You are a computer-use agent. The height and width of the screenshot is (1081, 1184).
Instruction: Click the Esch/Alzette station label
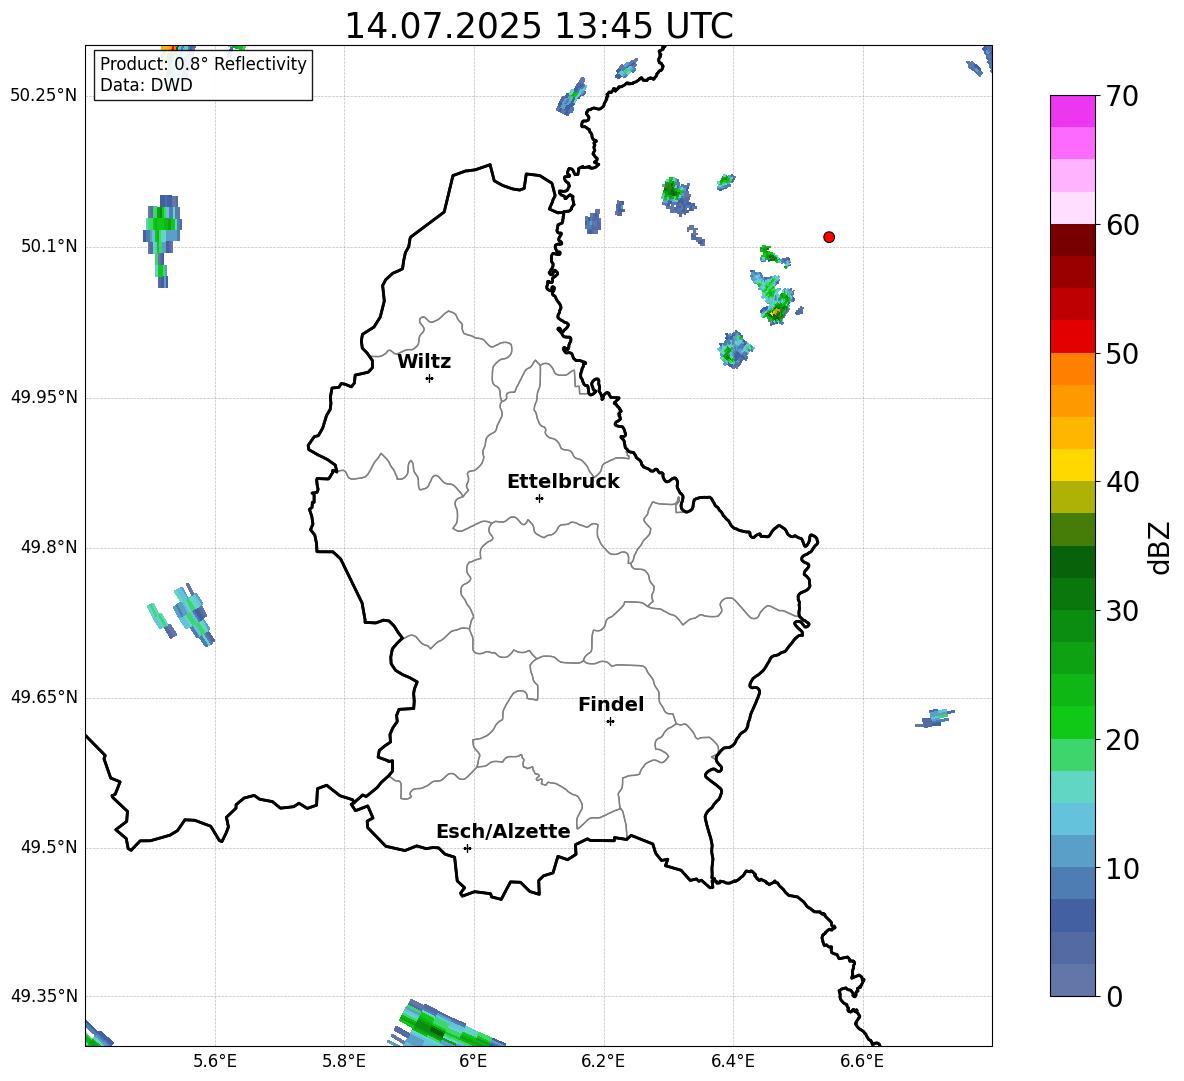tap(503, 831)
